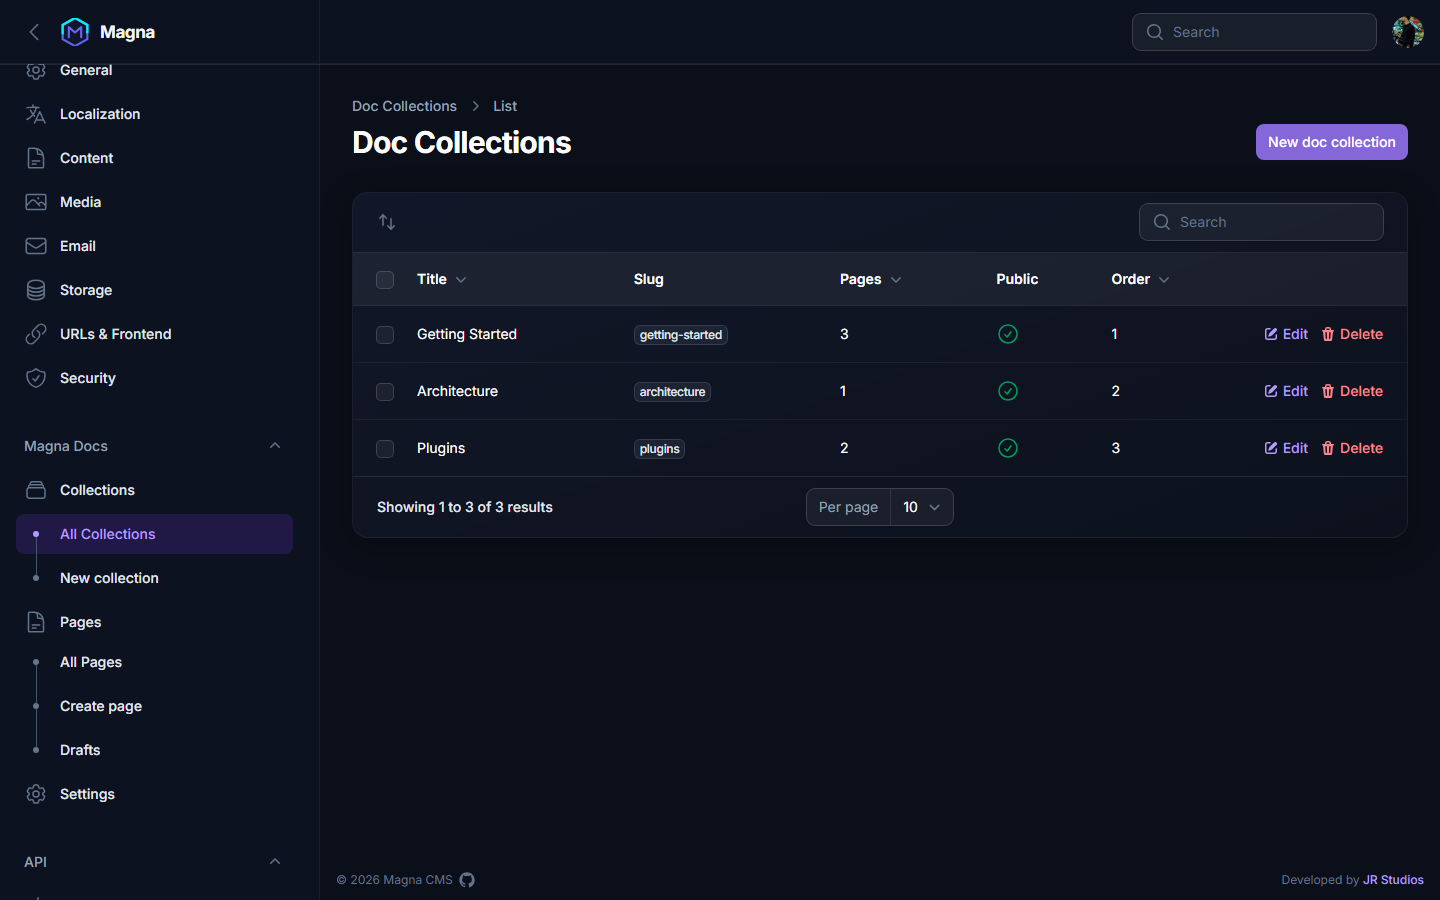Screen dimensions: 1440x900
Task: Click the List breadcrumb item
Action: (x=505, y=106)
